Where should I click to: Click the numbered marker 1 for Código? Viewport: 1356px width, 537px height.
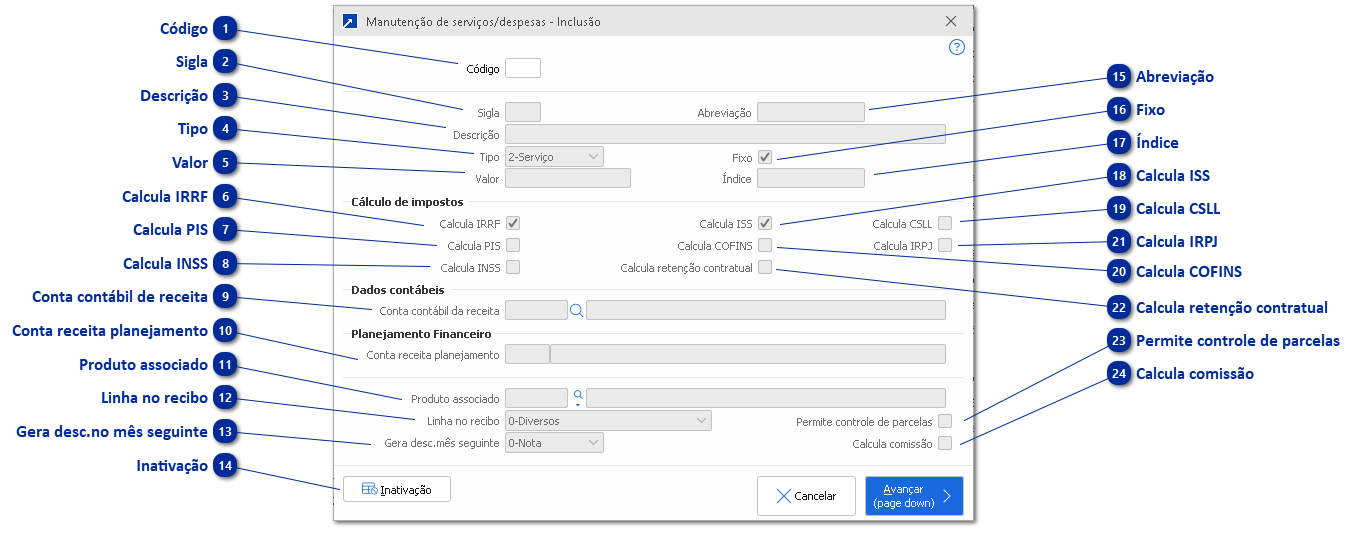point(227,29)
